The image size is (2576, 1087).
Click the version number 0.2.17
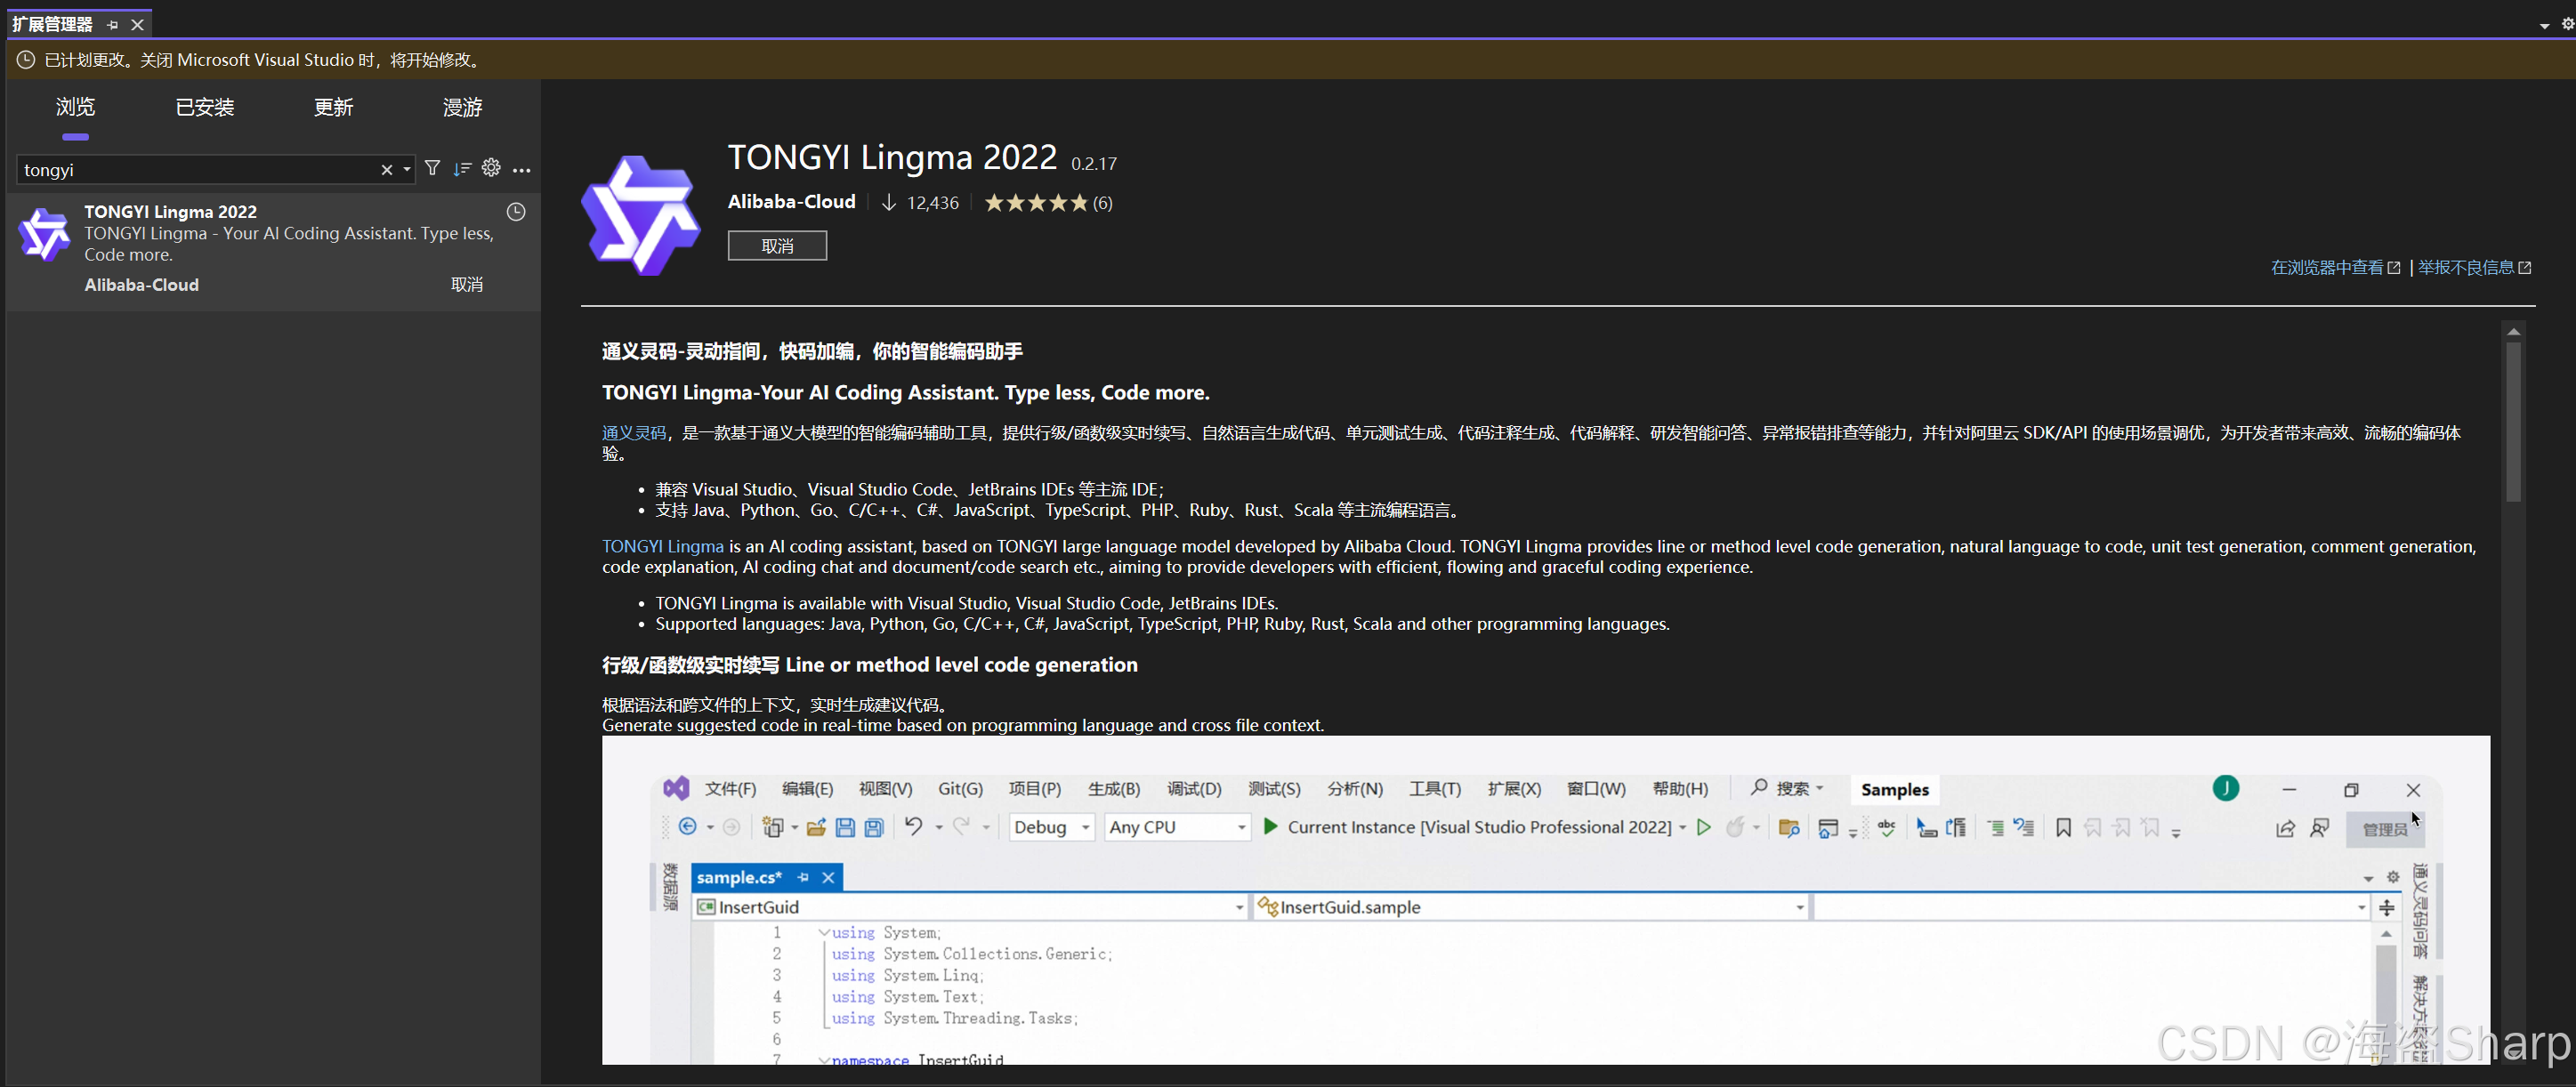pos(1094,163)
